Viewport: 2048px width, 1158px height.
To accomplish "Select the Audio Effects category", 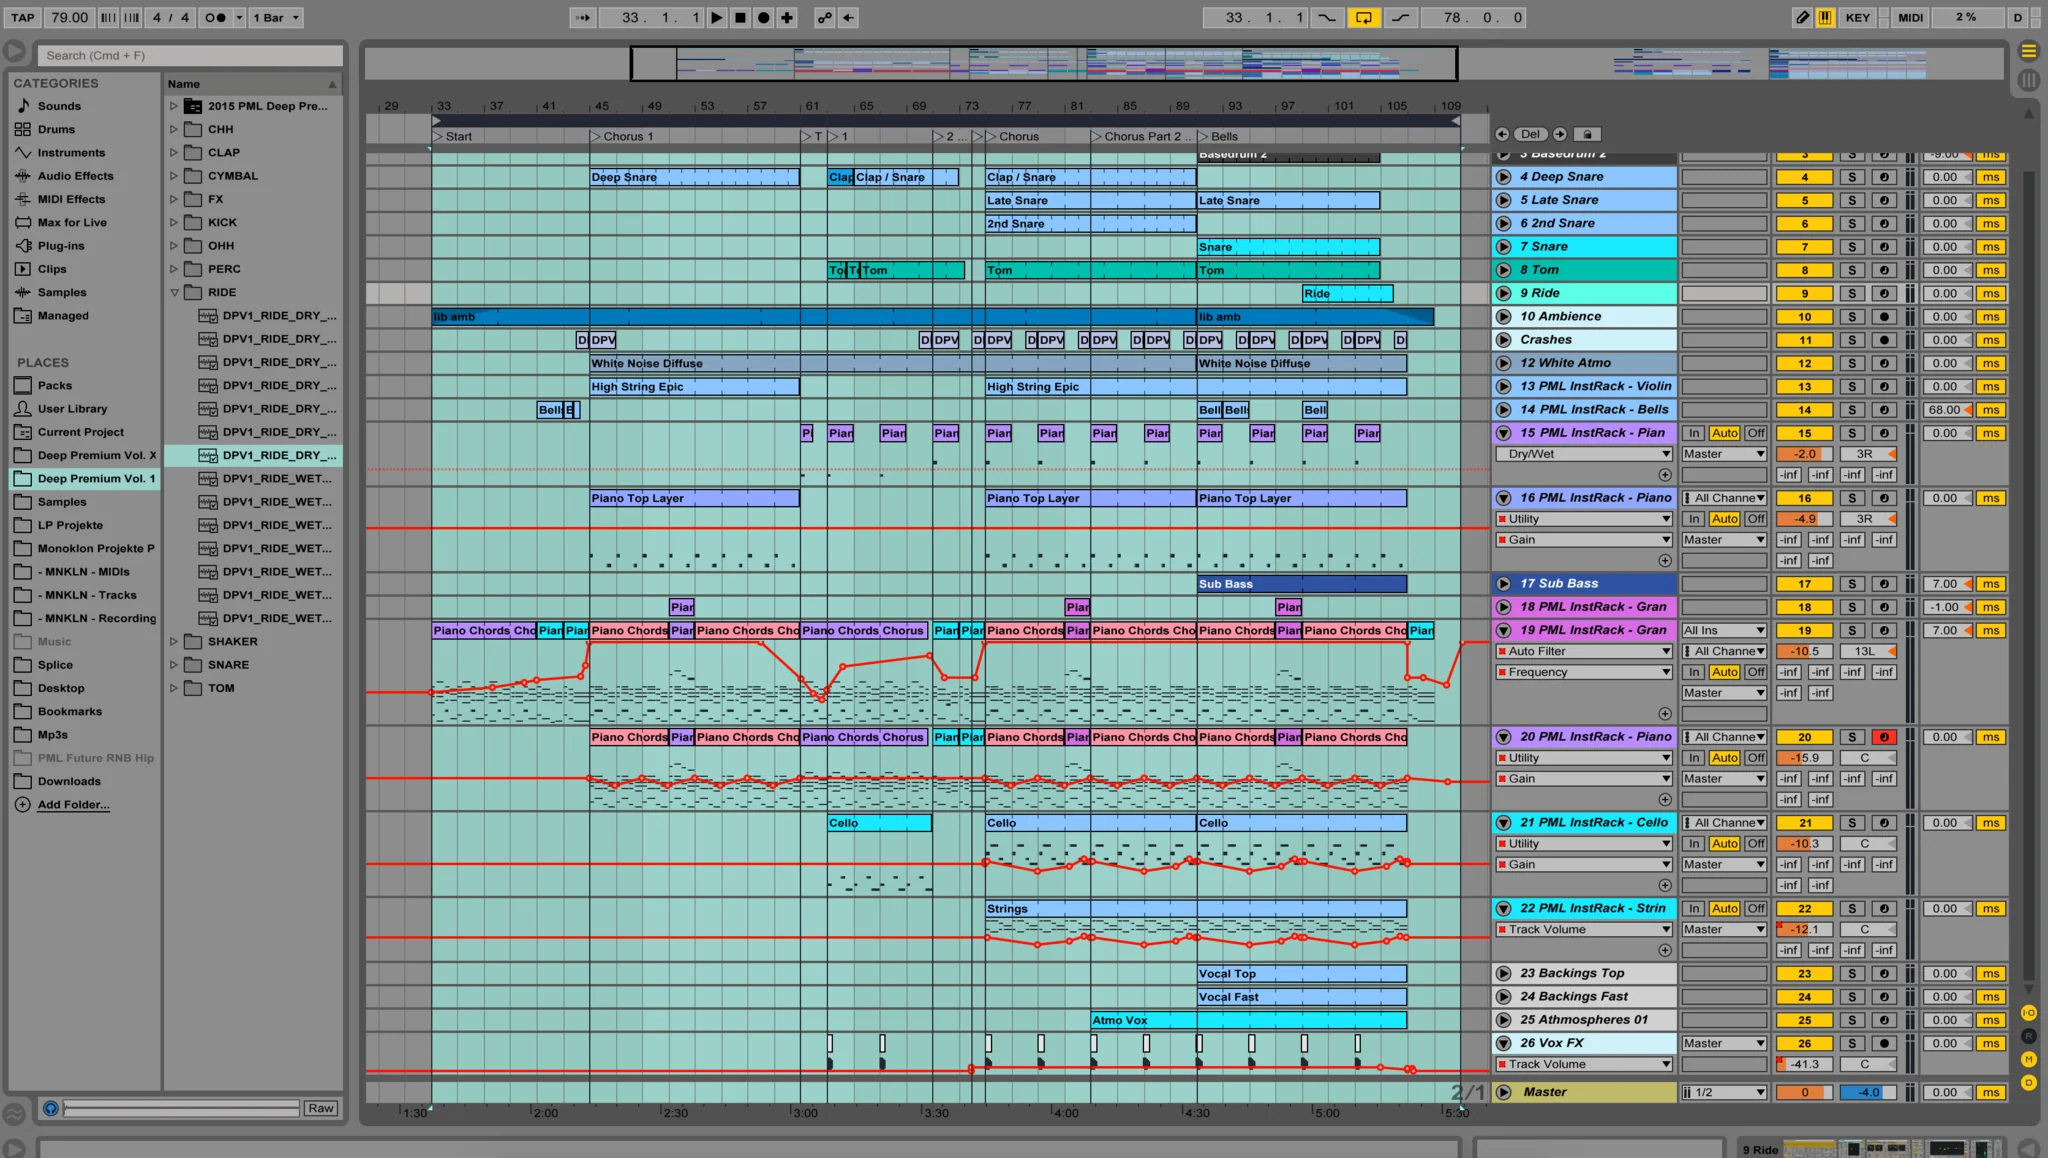I will tap(75, 176).
